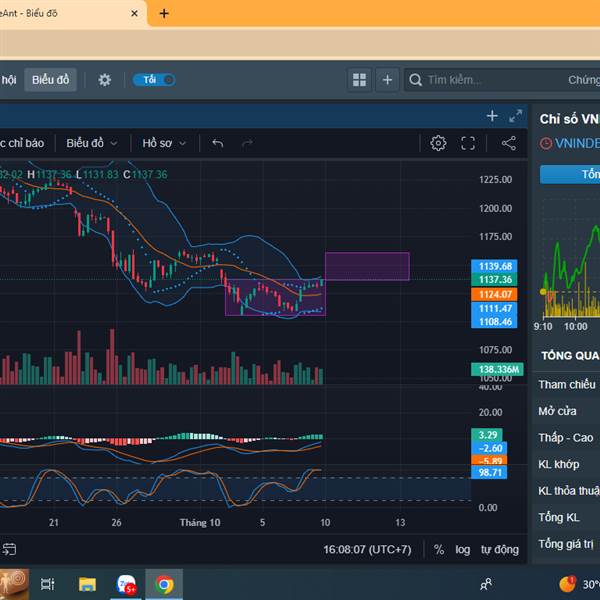Expand chart panel with diagonal arrows icon
Viewport: 600px width, 600px height.
516,116
